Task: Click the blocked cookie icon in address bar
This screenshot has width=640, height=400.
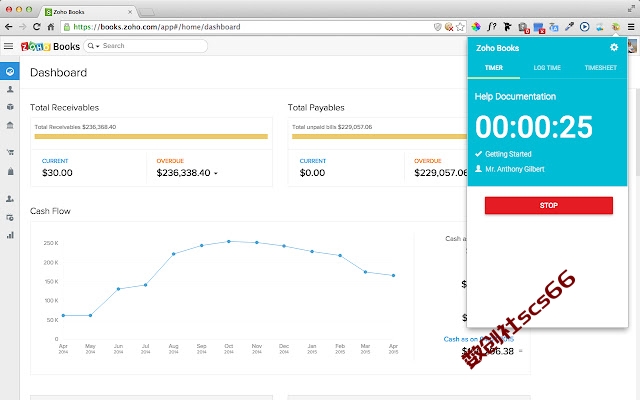Action: [x=449, y=27]
